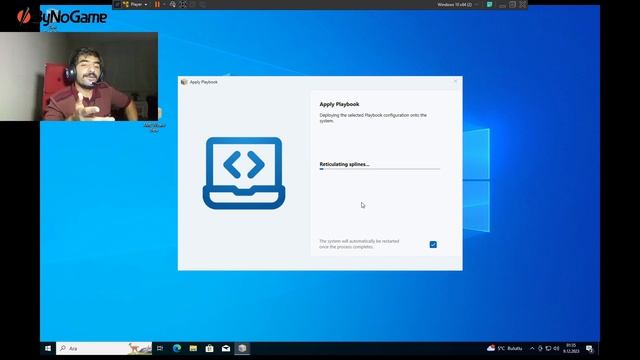Select the Apply Playbook app on the taskbar

click(x=242, y=348)
